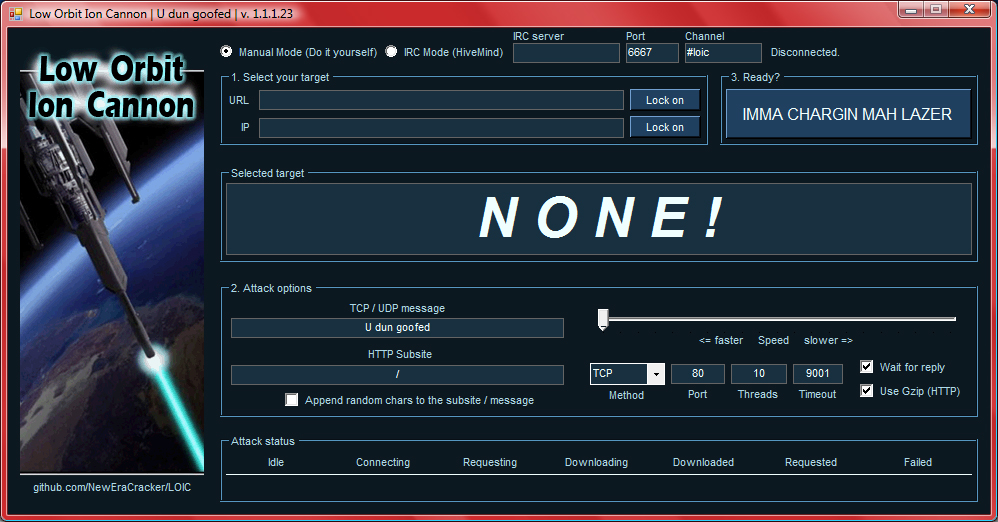Enable Append random chars checkbox
This screenshot has width=998, height=522.
292,400
